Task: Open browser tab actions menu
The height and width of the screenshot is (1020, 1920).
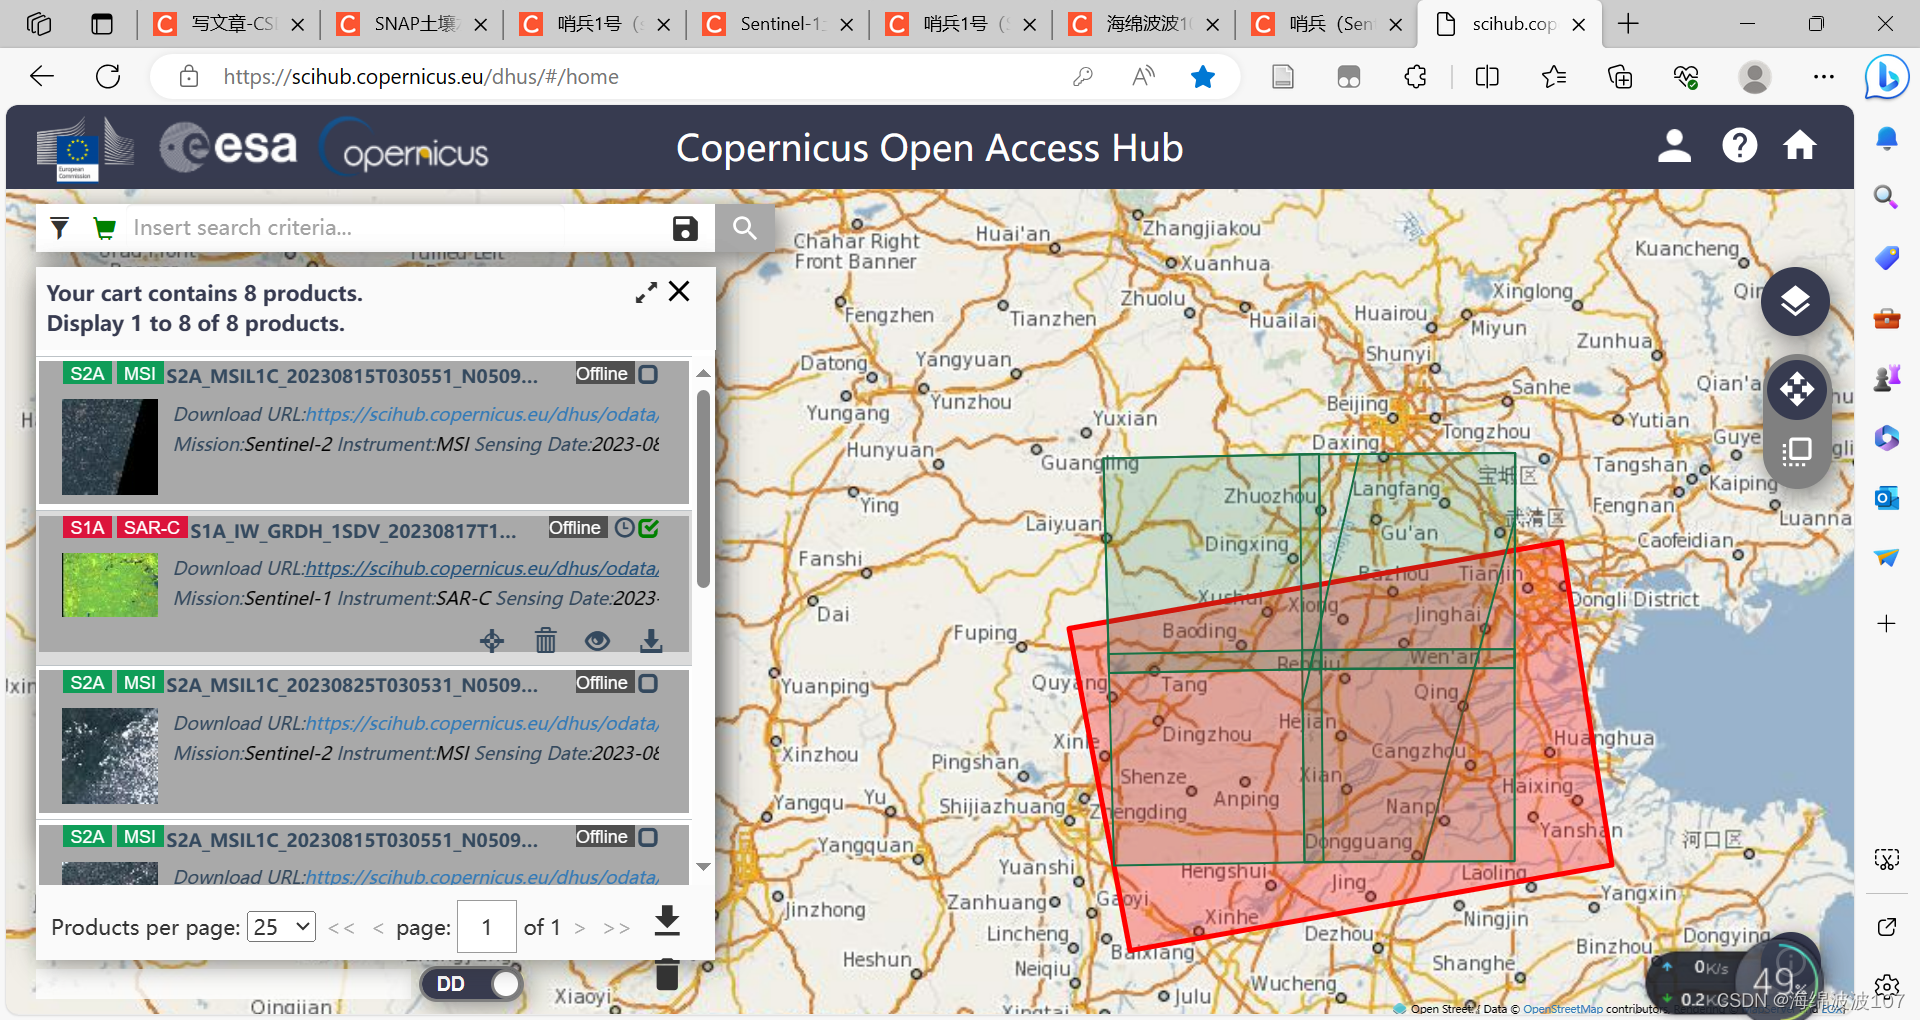Action: coord(102,24)
